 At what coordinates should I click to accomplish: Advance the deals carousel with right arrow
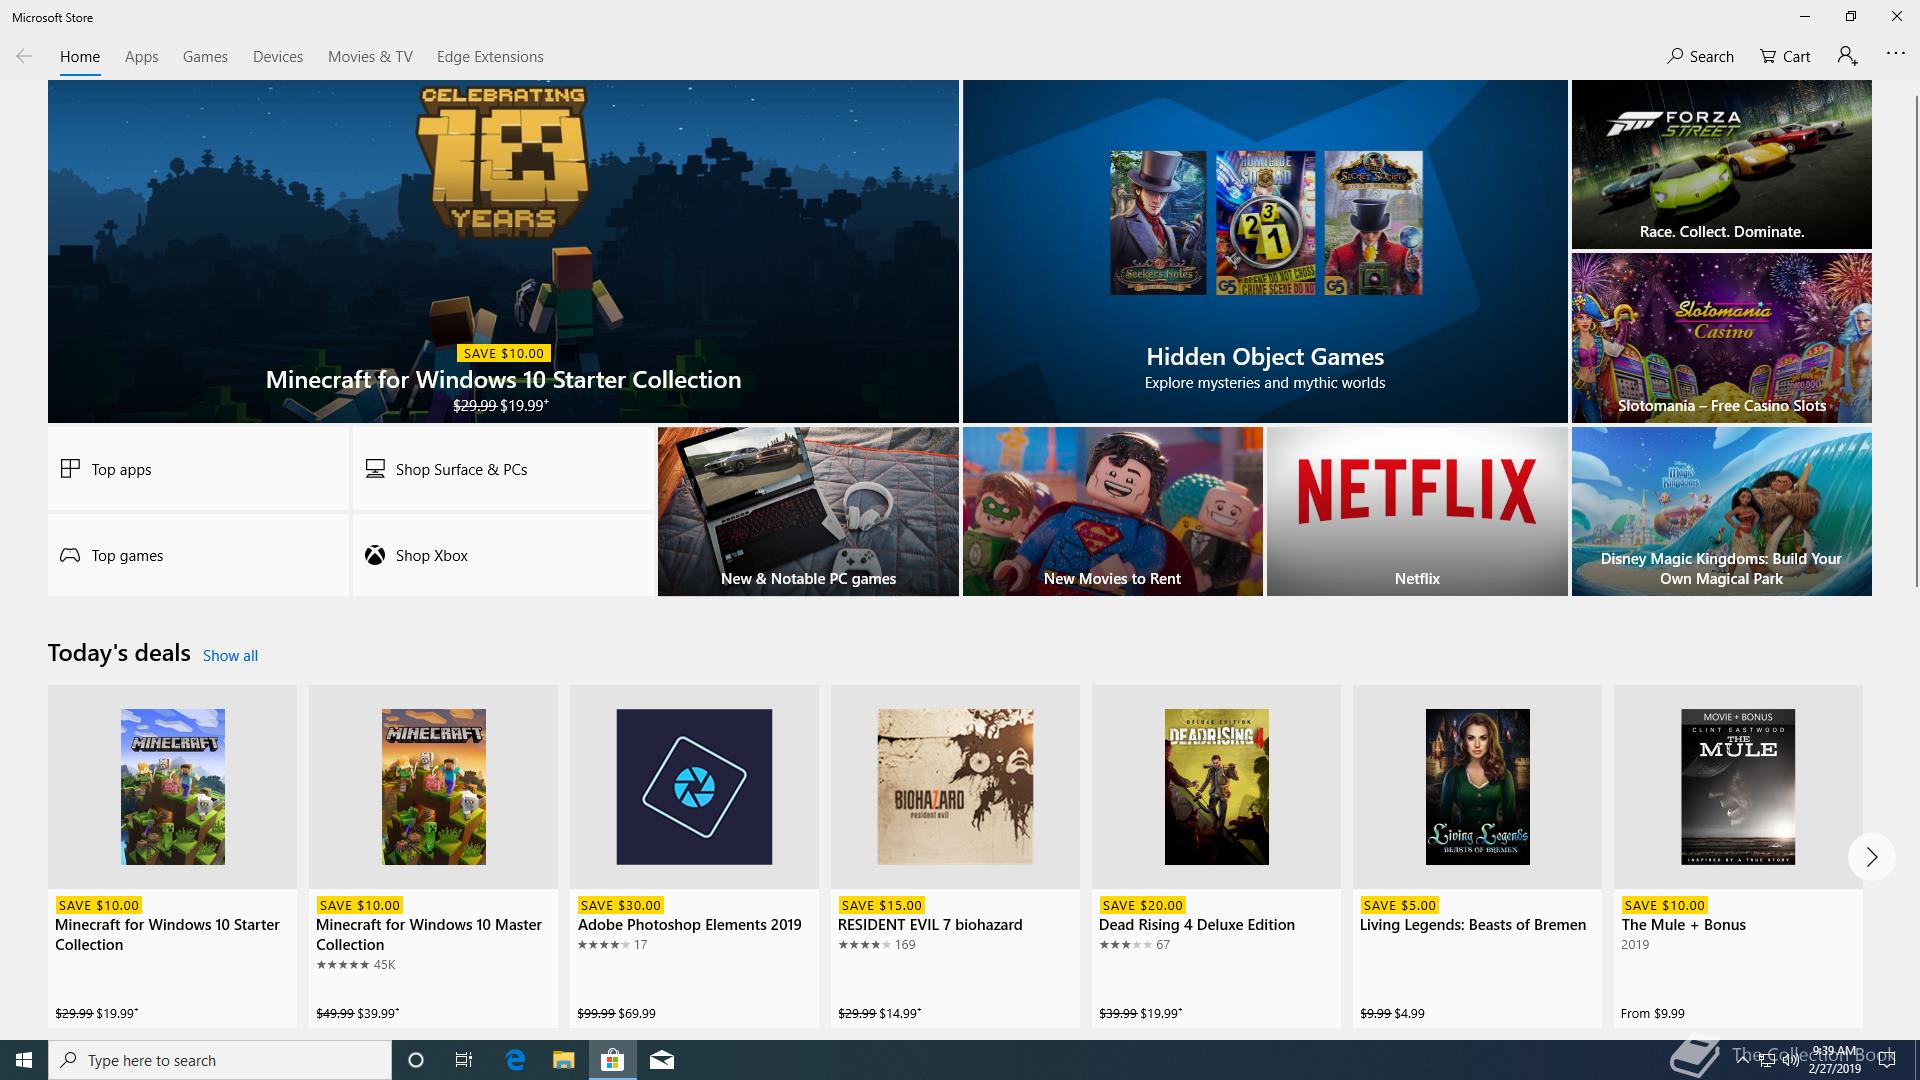pos(1871,857)
